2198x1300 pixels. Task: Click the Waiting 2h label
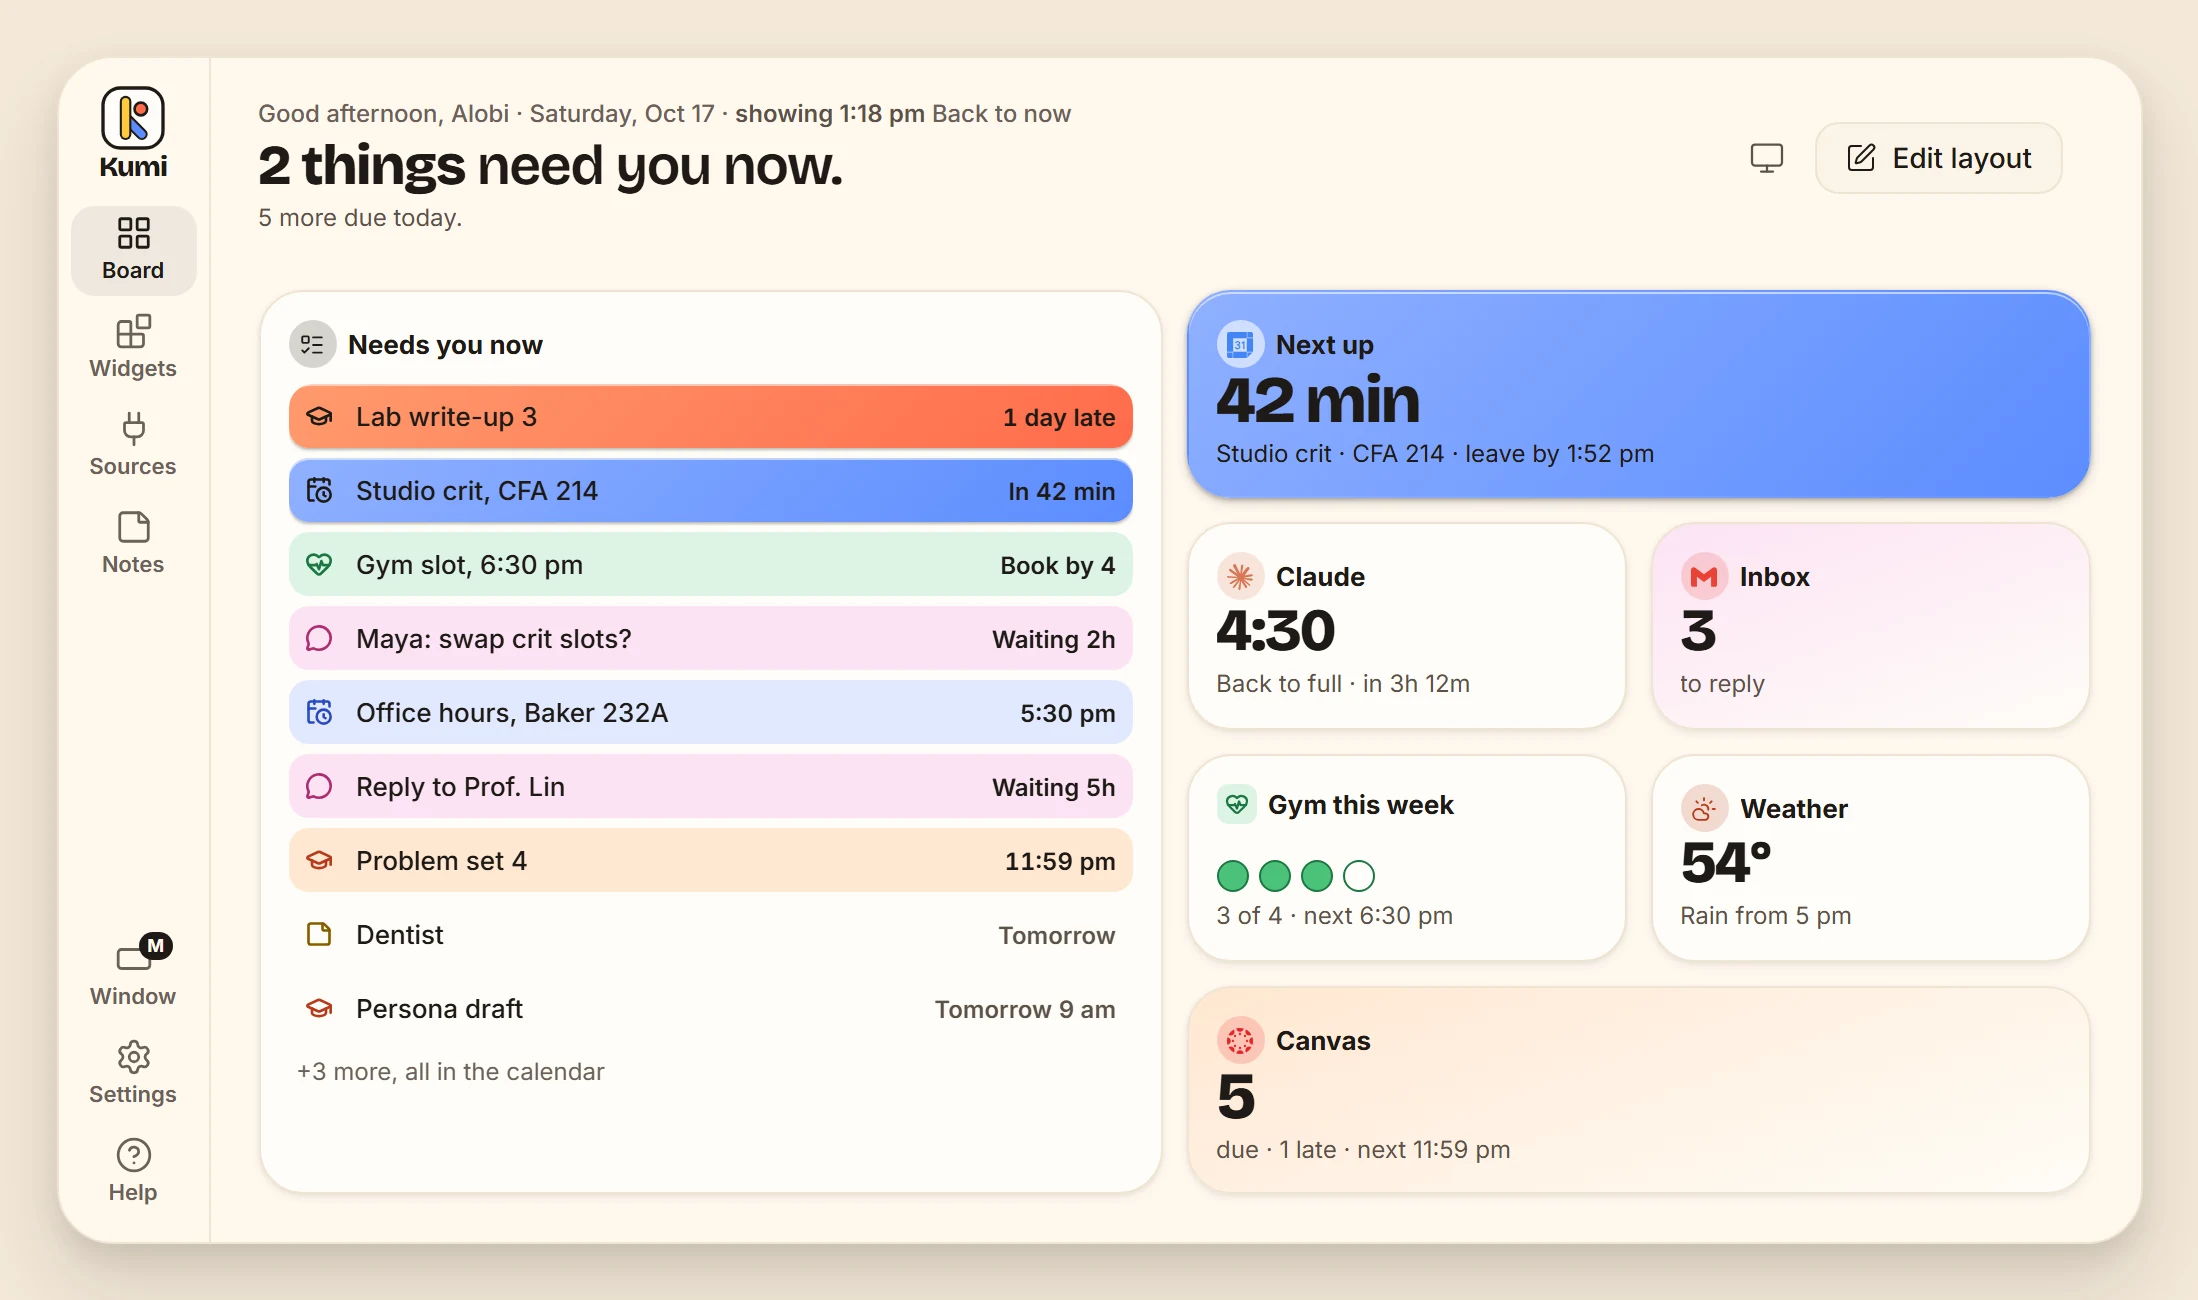tap(1054, 640)
